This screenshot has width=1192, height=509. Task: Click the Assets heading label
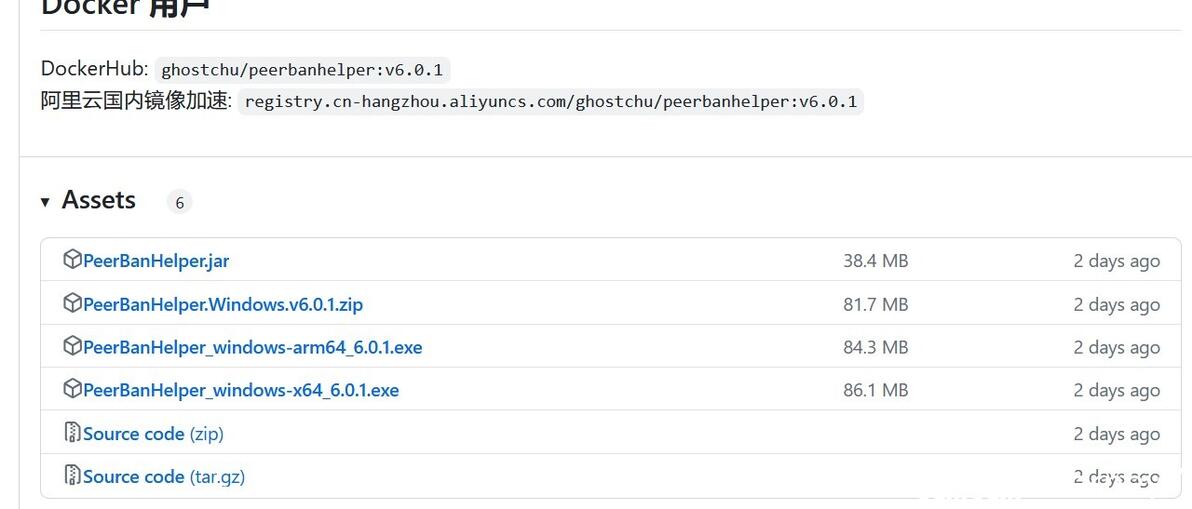coord(98,200)
